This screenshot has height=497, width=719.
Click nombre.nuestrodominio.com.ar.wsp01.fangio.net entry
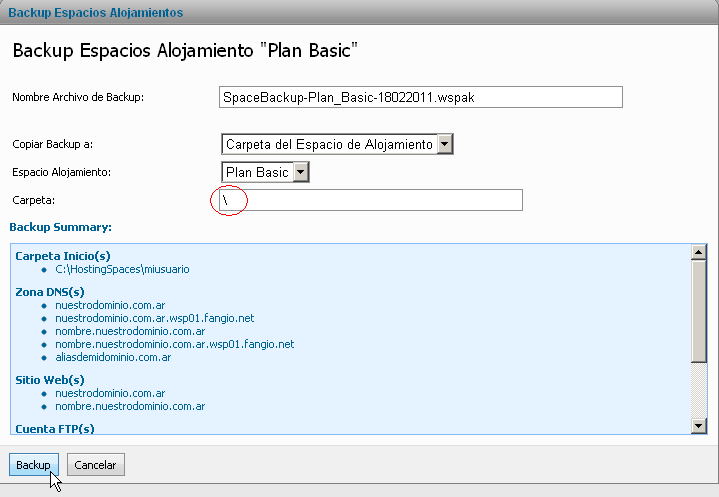tap(175, 344)
